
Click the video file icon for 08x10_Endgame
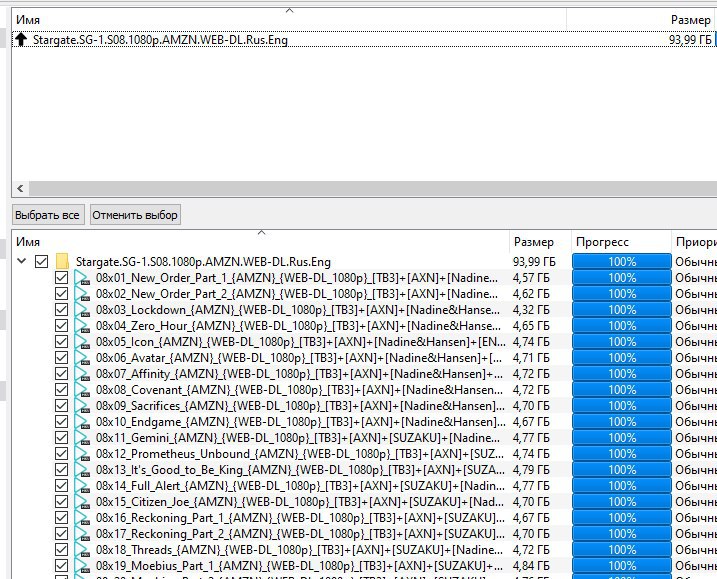(x=82, y=422)
